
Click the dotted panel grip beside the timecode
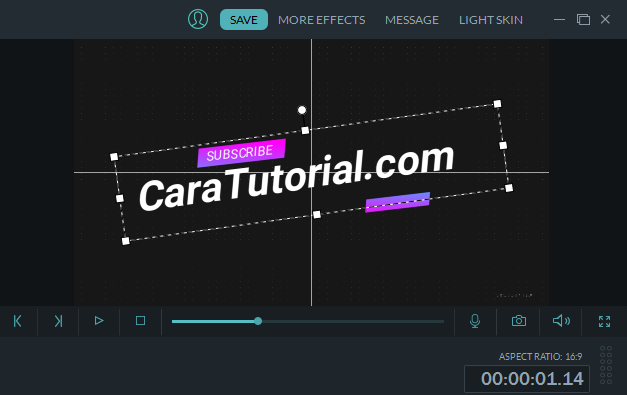click(606, 365)
